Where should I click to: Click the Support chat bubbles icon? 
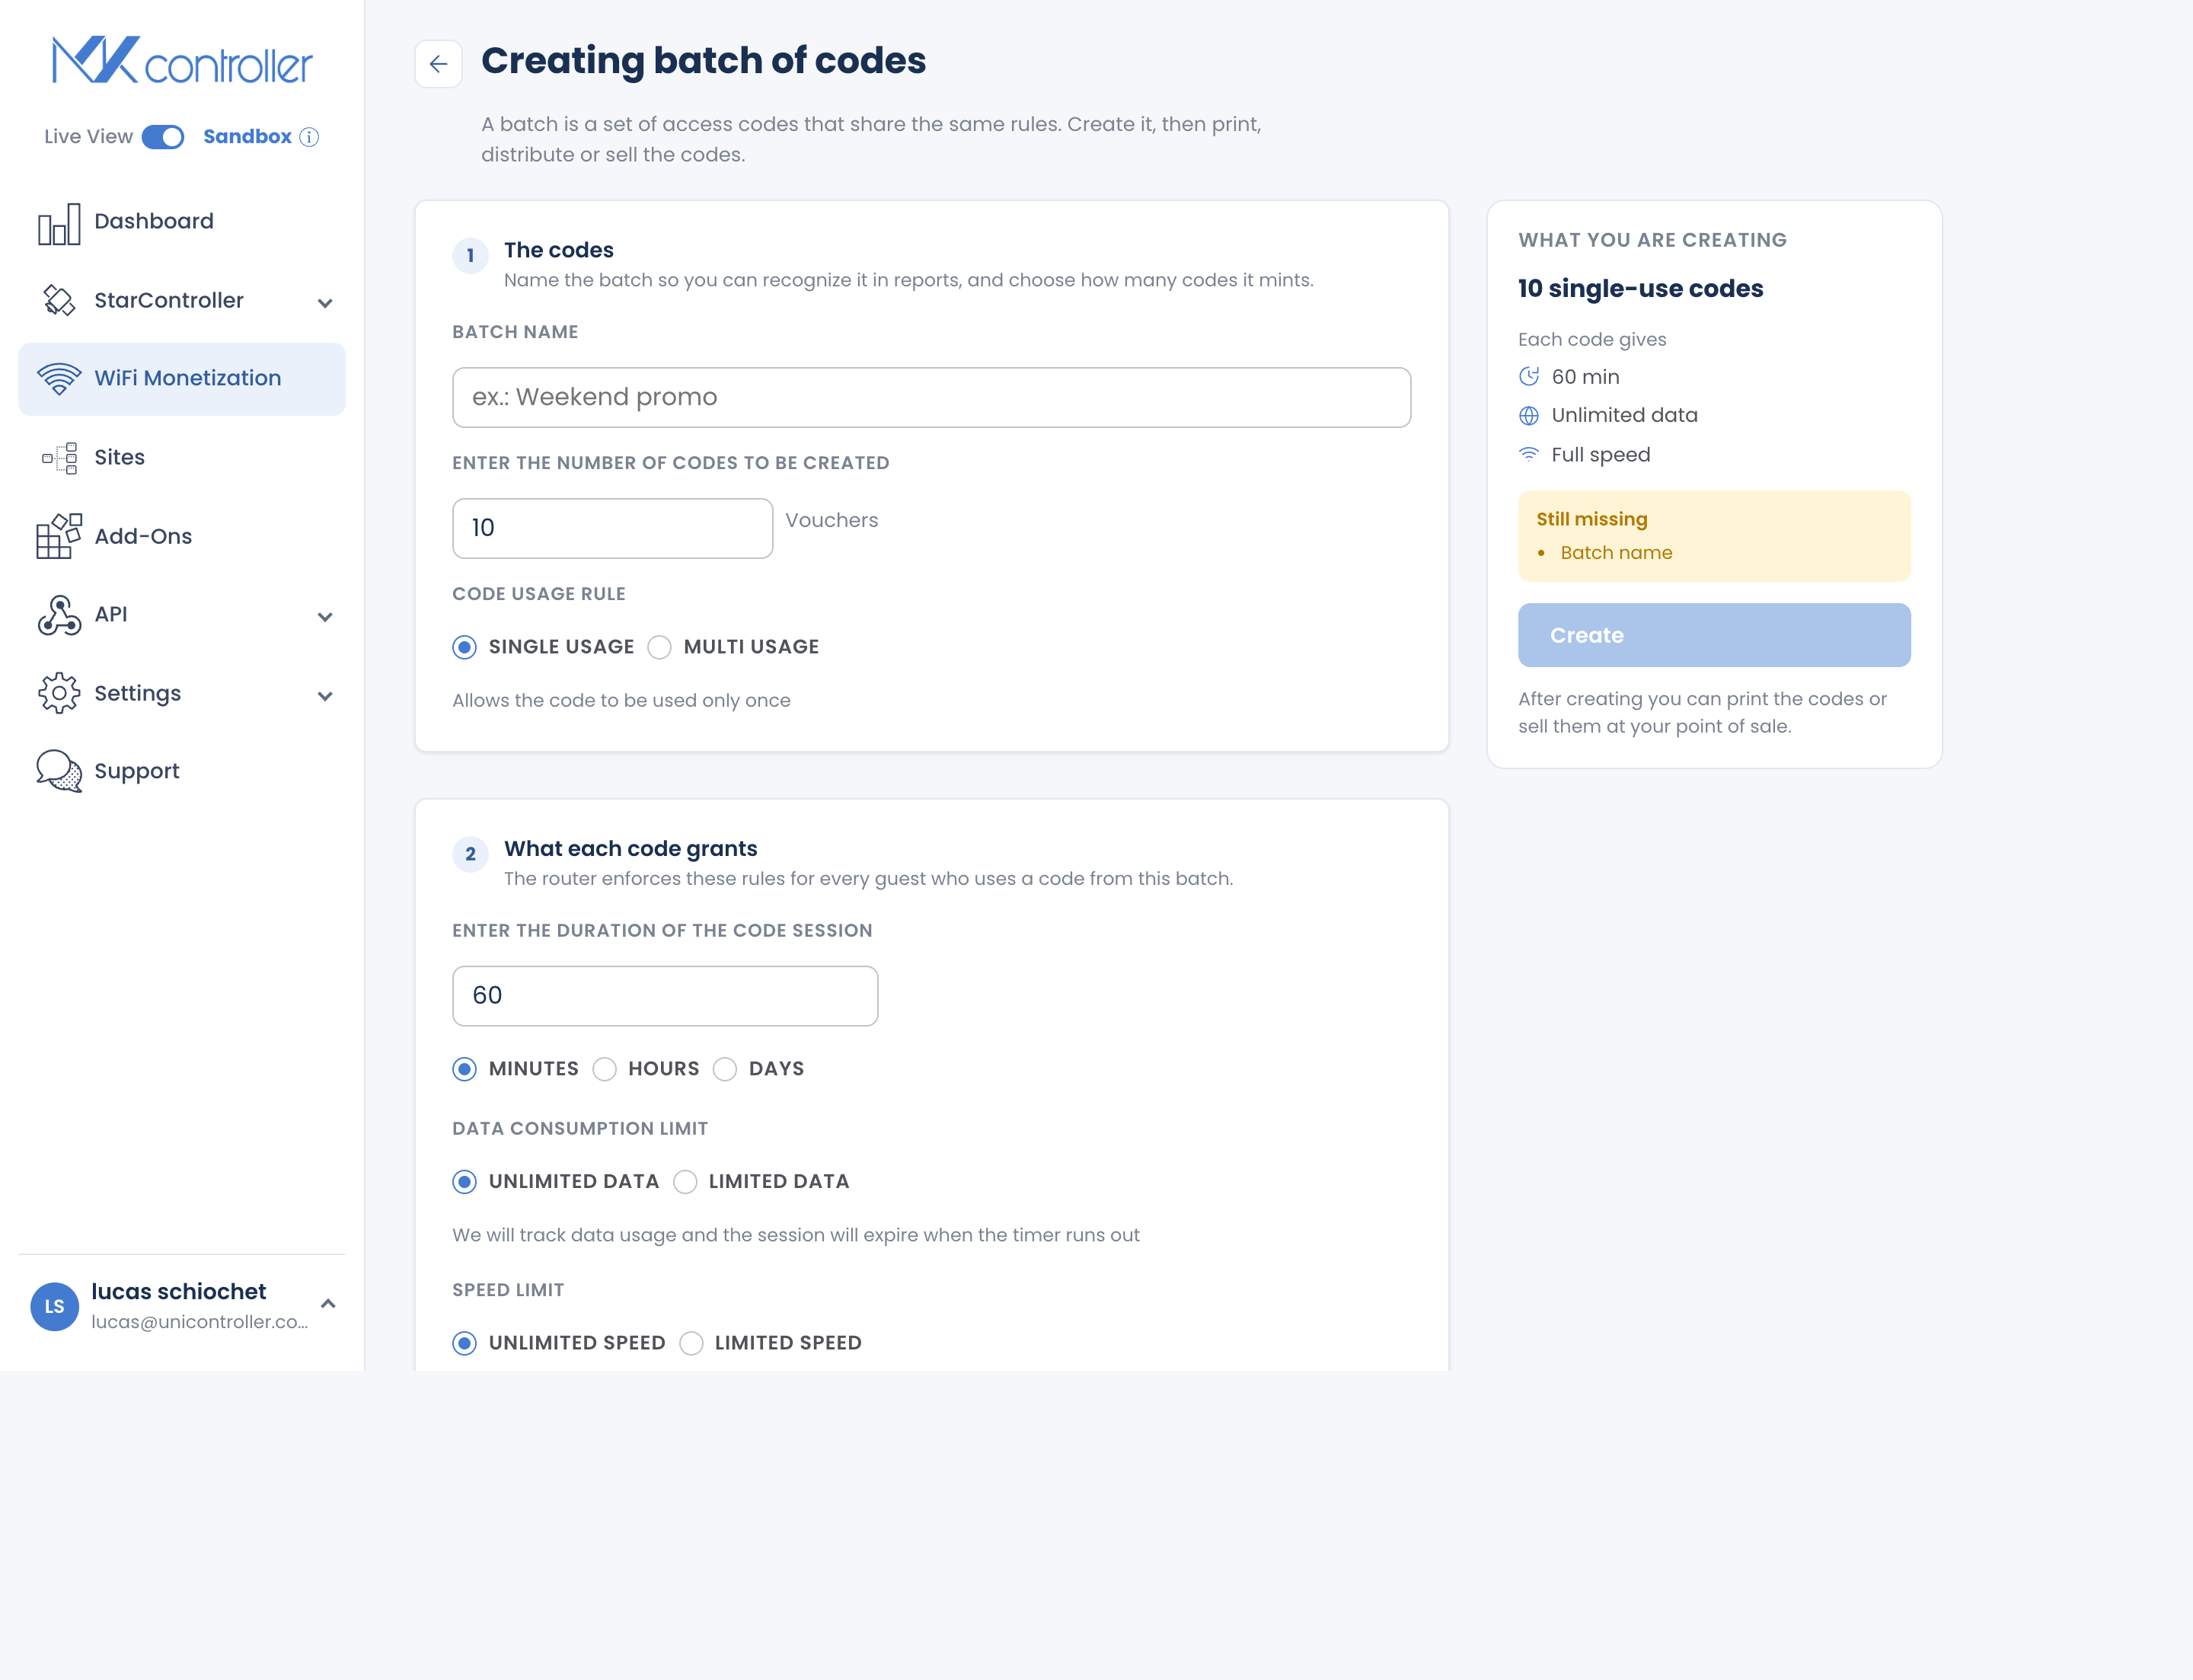59,771
